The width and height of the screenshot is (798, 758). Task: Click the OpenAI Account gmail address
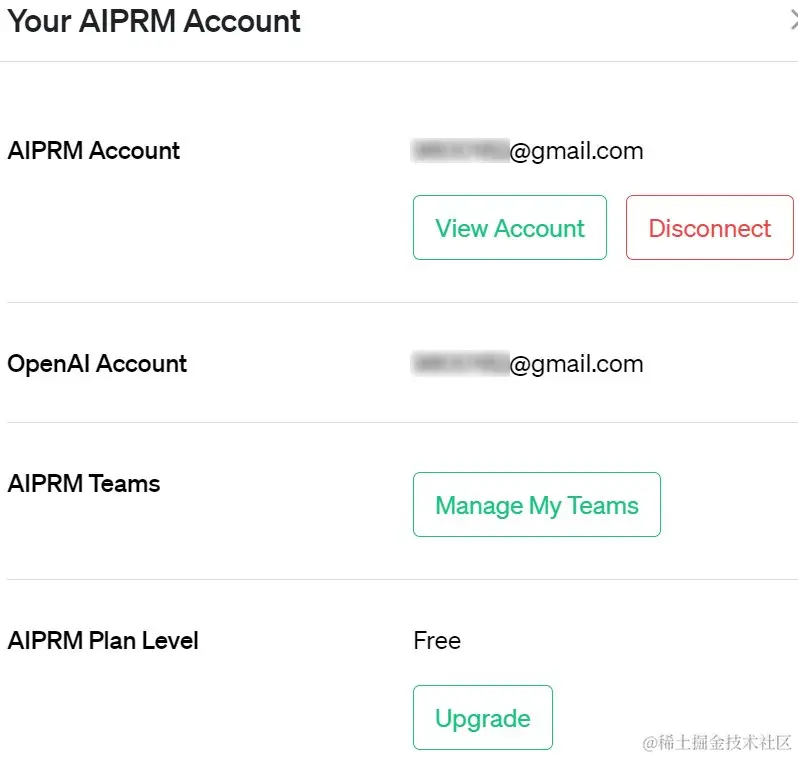(527, 363)
